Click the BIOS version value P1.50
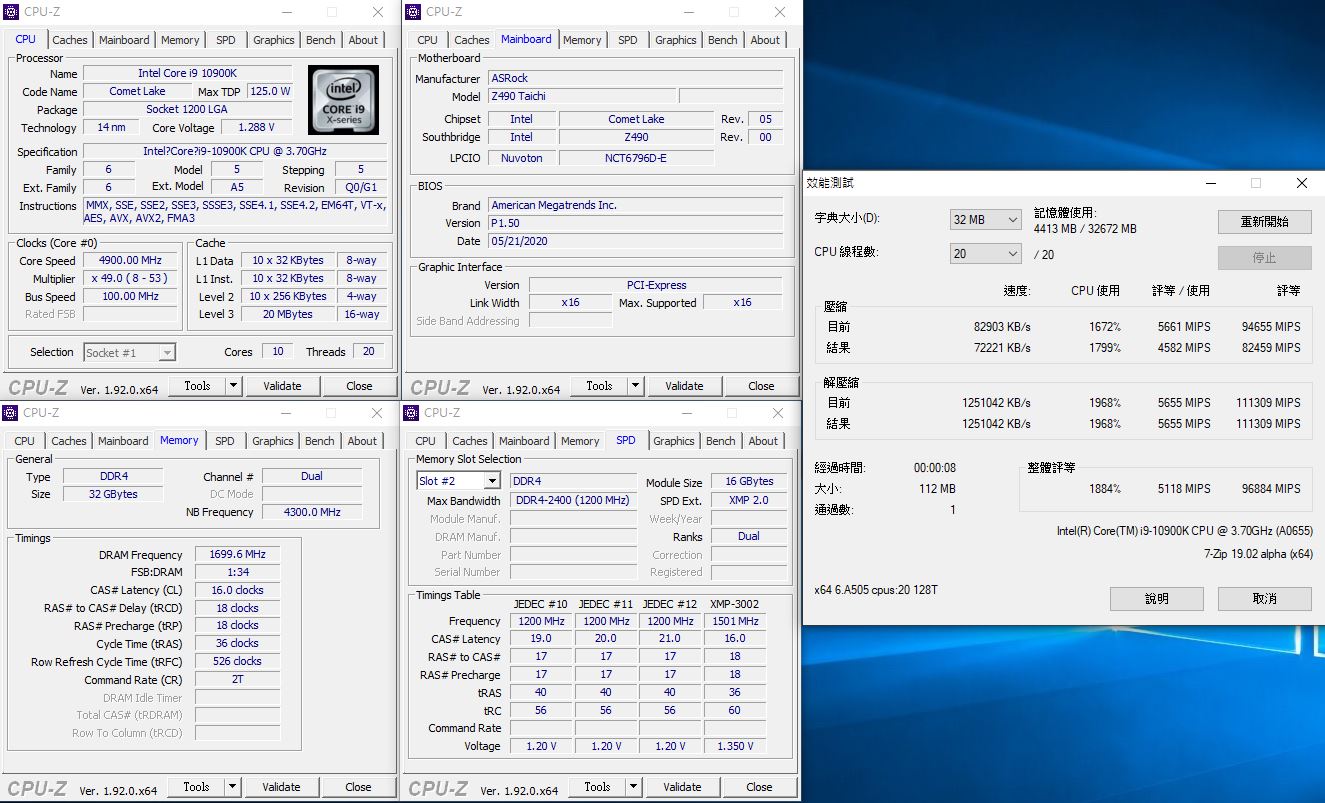Screen dimensions: 1325x803 point(636,223)
